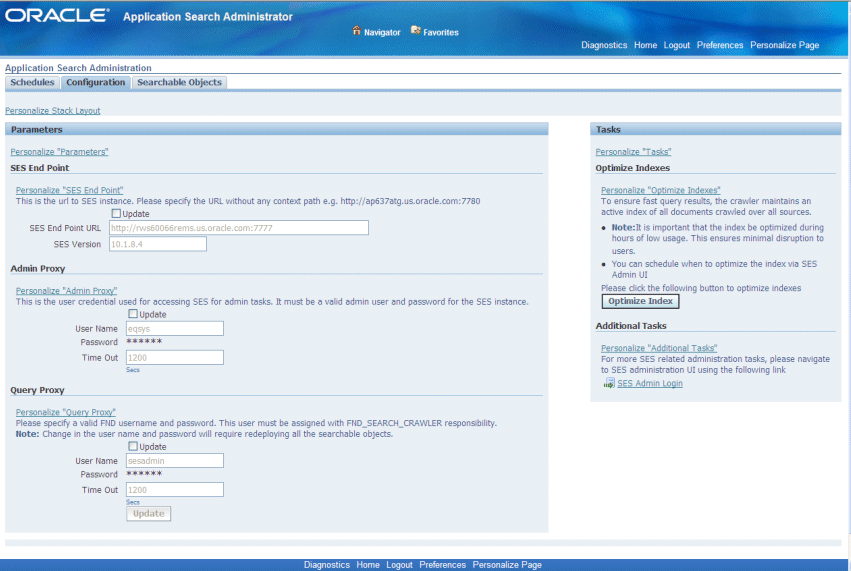Screen dimensions: 851x571
Task: Follow the SES Admin Login link
Action: (x=650, y=384)
